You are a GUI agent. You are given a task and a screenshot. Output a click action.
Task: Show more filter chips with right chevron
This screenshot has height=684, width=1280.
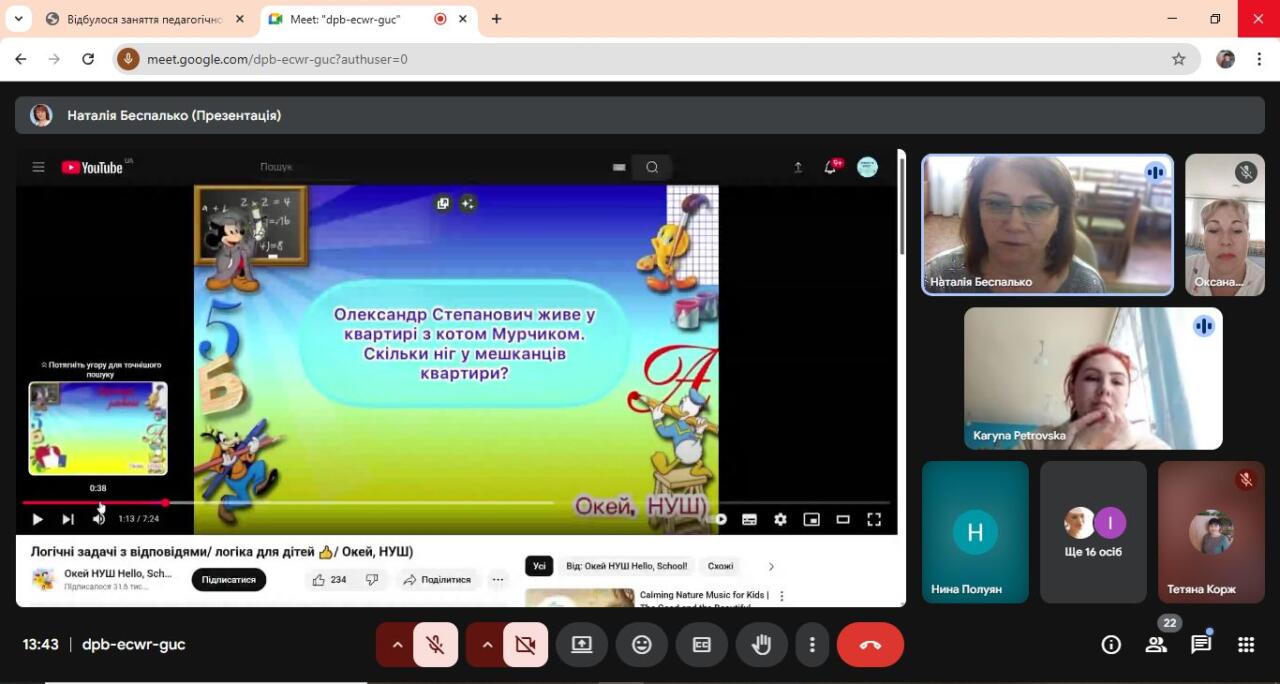click(x=771, y=566)
